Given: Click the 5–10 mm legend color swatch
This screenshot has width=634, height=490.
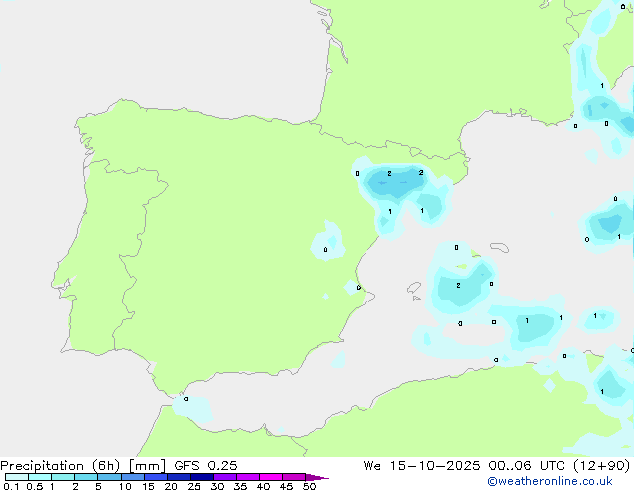Looking at the screenshot, I should tap(109, 477).
